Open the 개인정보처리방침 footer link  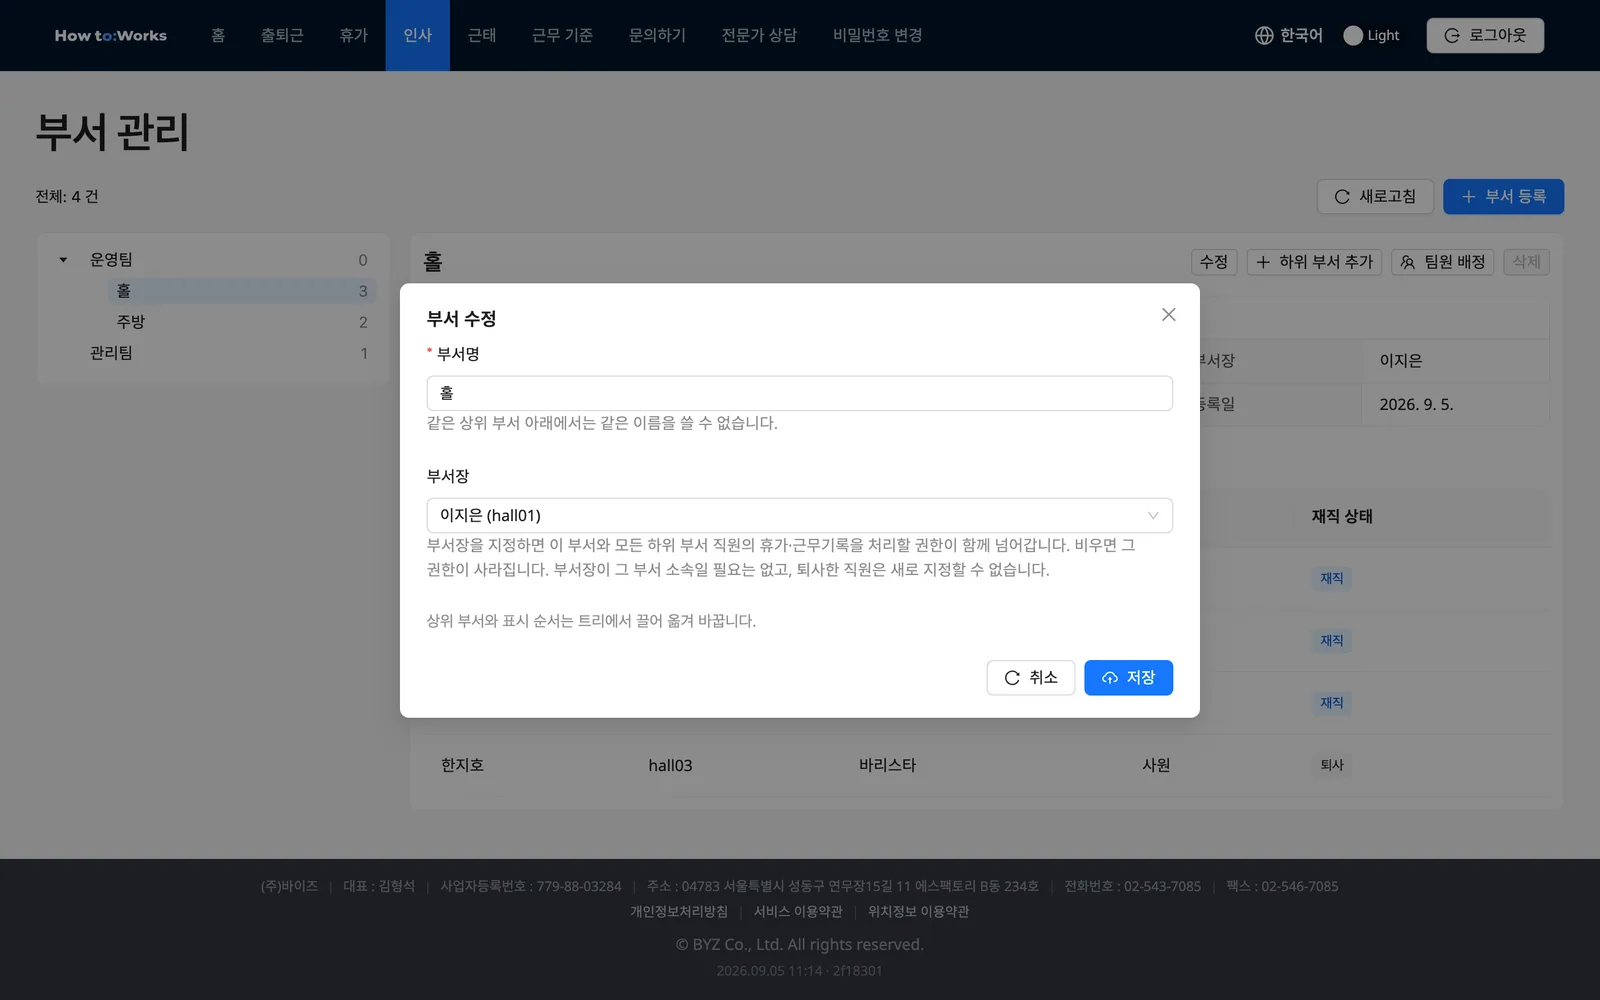679,912
